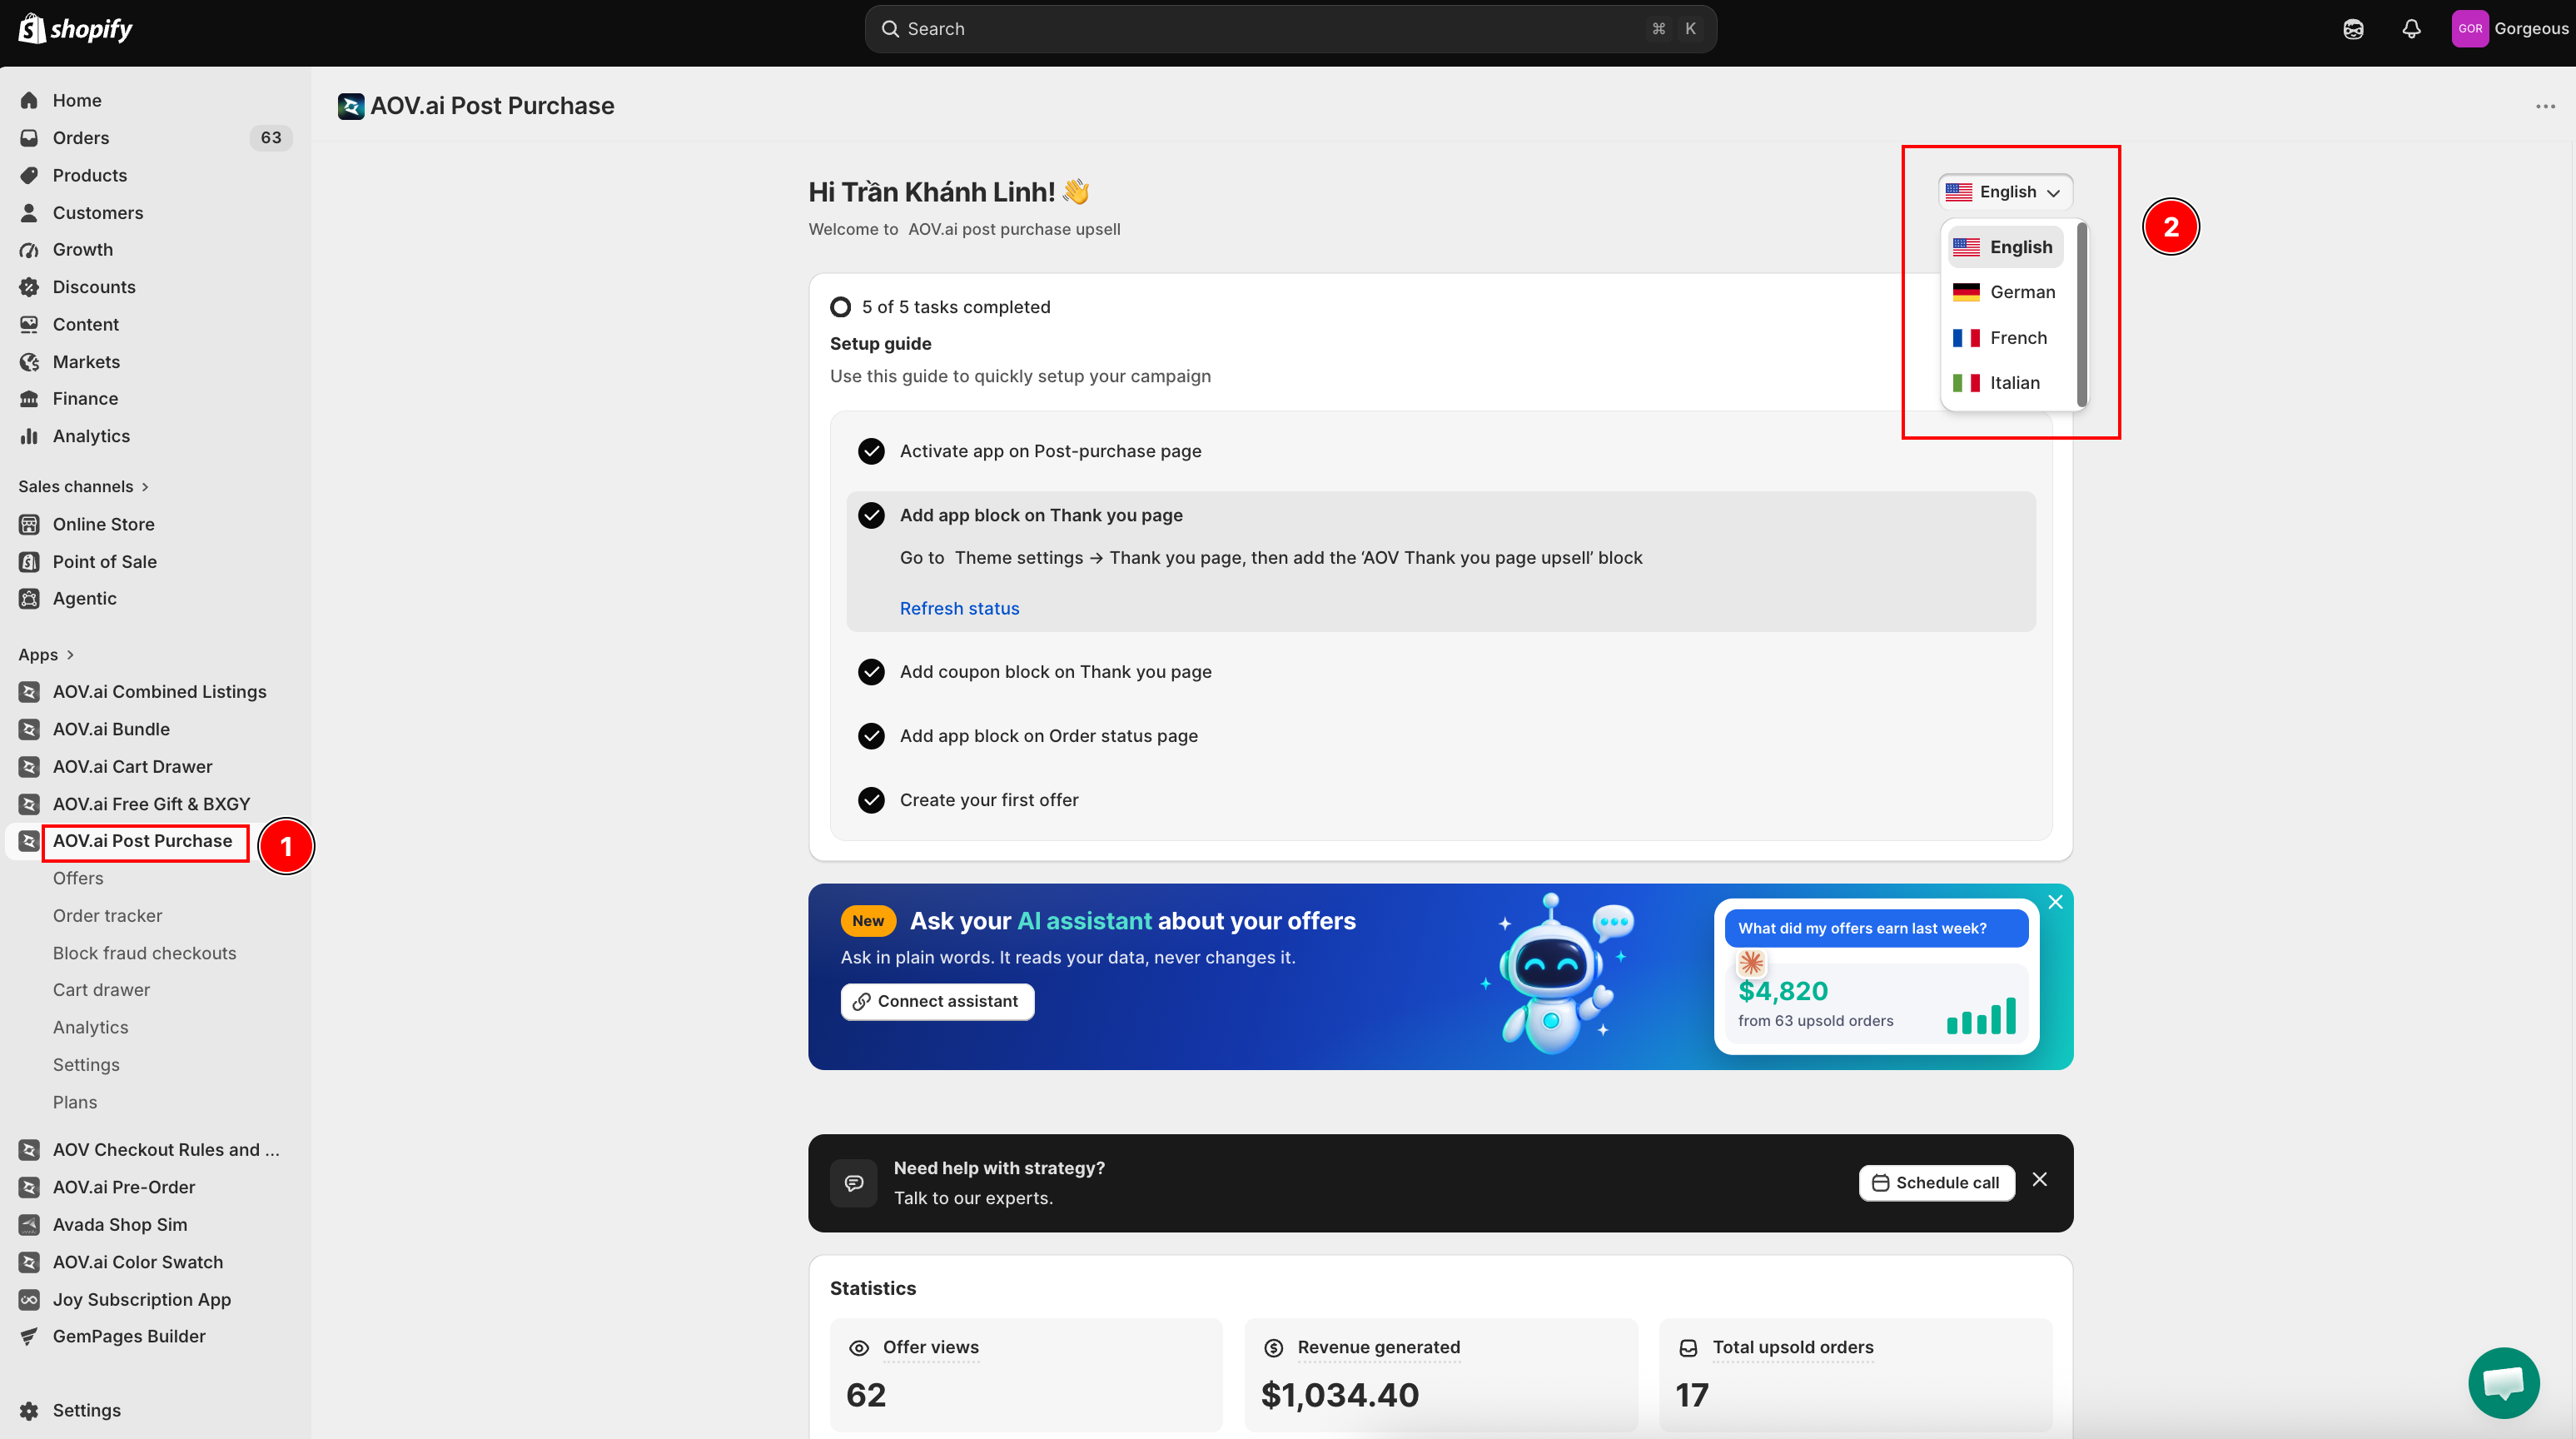The height and width of the screenshot is (1439, 2576).
Task: Open the Offers sub-page
Action: [x=78, y=878]
